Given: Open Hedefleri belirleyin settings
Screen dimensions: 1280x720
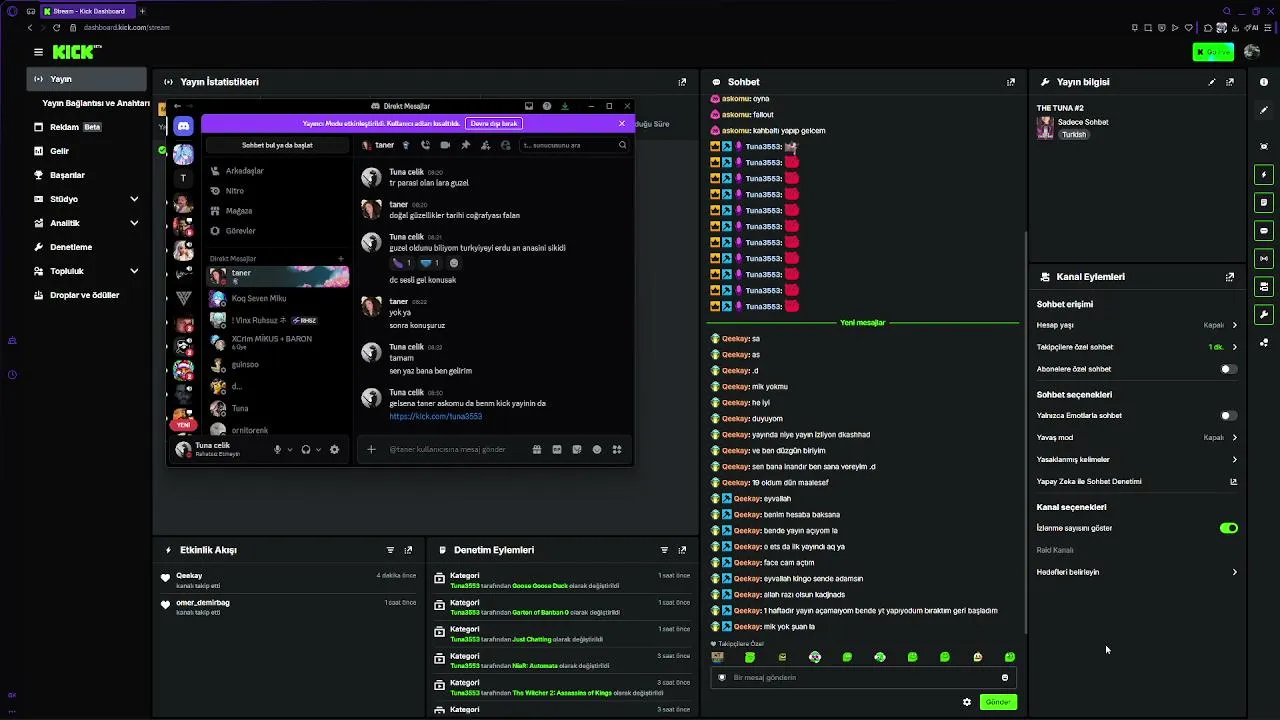Looking at the screenshot, I should coord(1137,573).
